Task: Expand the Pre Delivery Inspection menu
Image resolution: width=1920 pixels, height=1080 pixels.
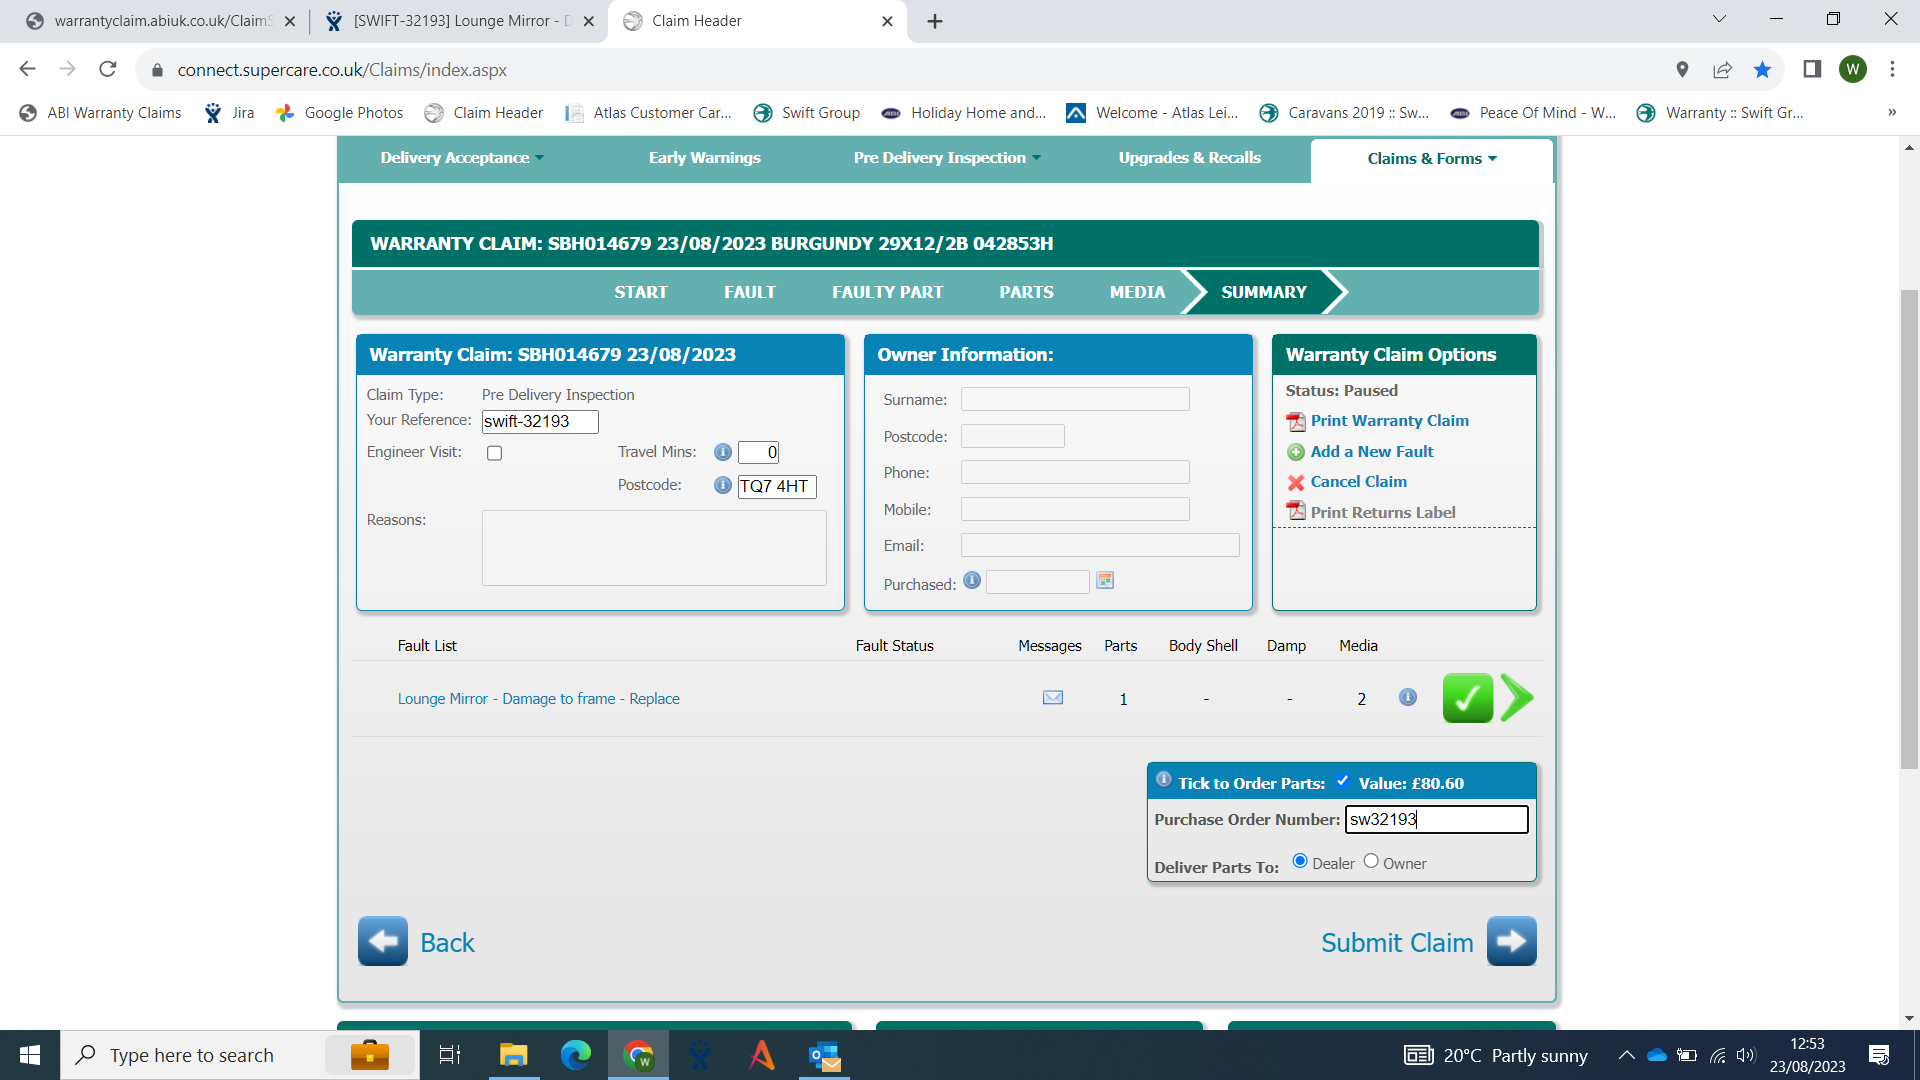Action: coord(947,158)
